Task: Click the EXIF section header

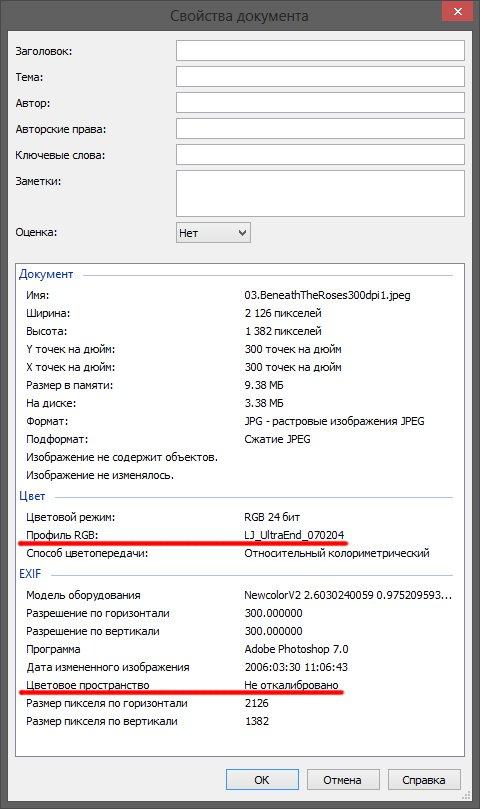Action: click(30, 574)
